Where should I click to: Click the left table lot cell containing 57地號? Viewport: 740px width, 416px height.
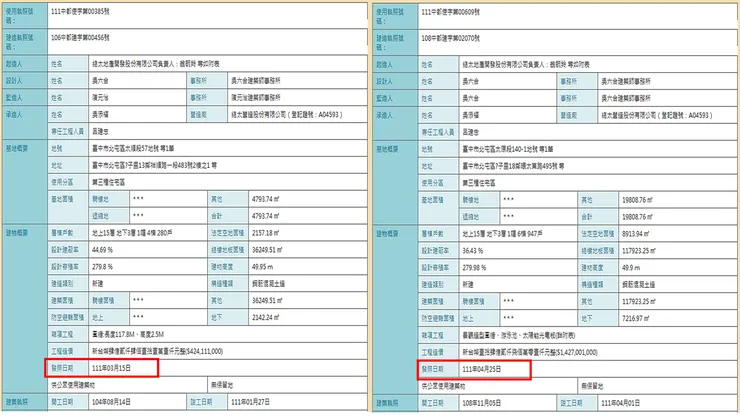point(228,148)
